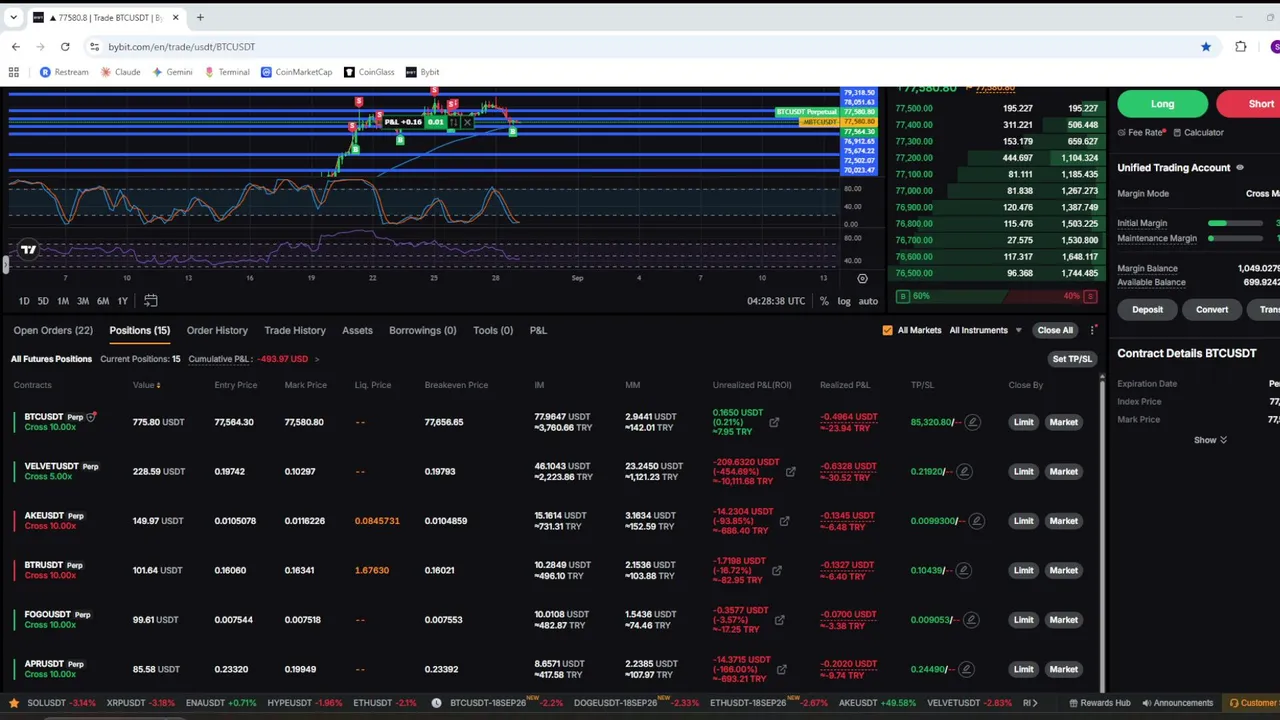Share the BTRUSDT unrealized P&L
Viewport: 1280px width, 720px height.
coord(777,570)
